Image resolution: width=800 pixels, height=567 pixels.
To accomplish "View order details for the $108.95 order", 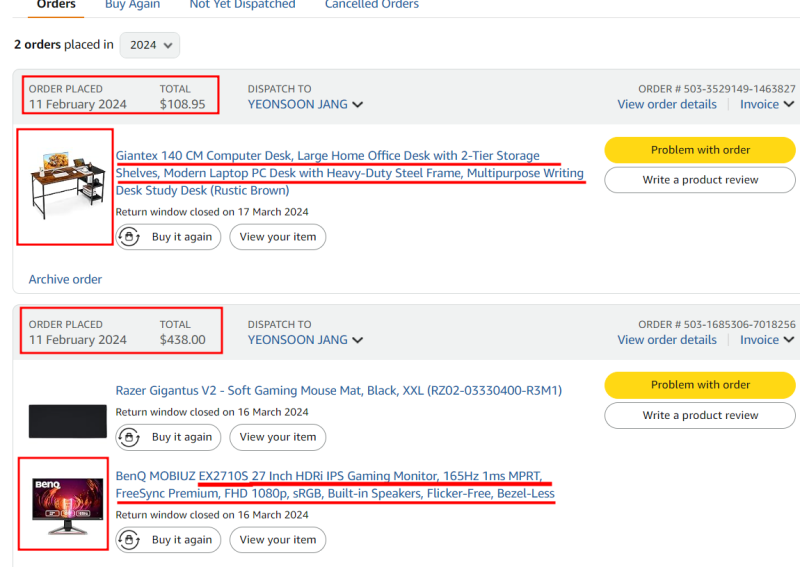I will [667, 105].
